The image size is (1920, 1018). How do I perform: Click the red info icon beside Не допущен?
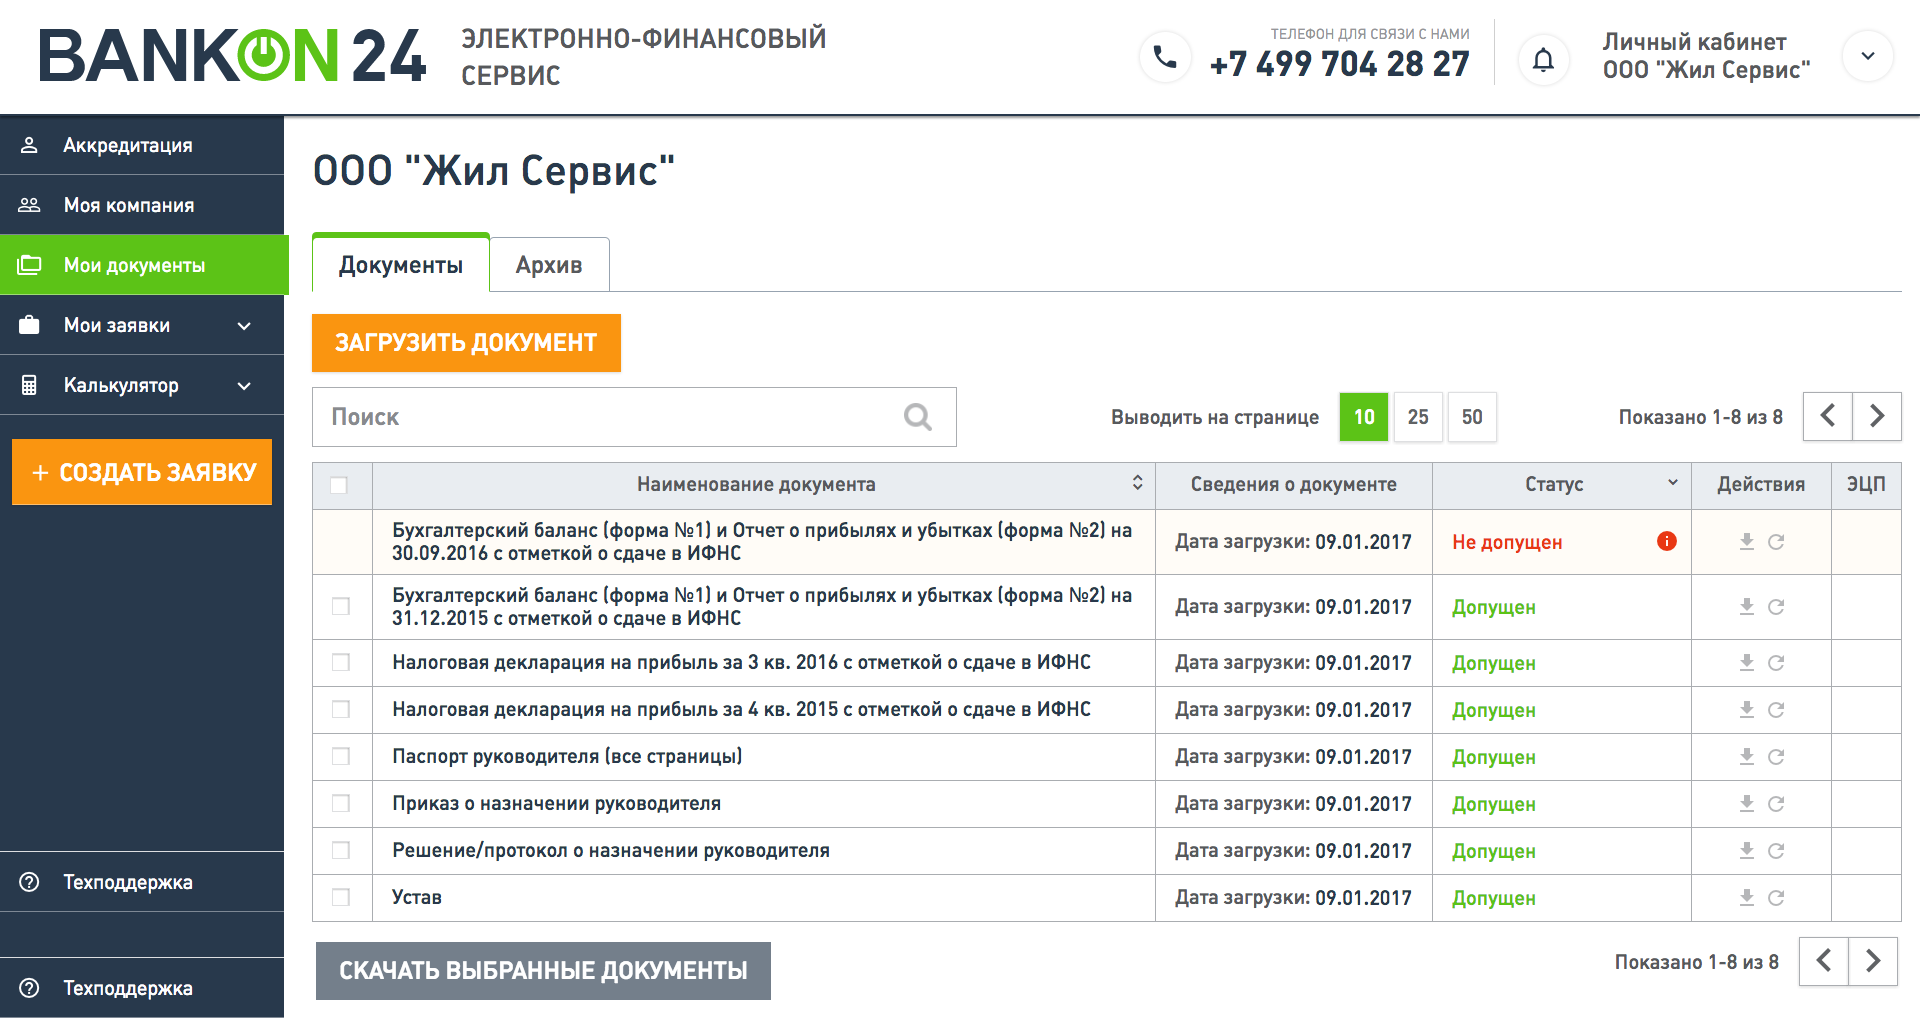coord(1666,541)
